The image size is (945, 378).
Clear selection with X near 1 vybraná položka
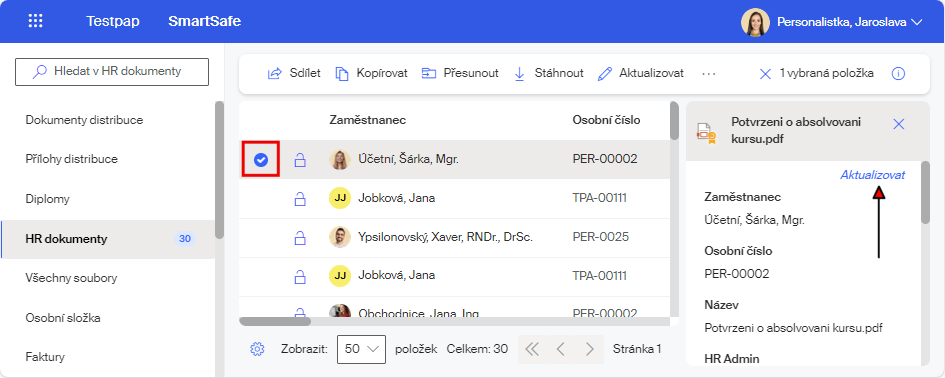(x=765, y=74)
